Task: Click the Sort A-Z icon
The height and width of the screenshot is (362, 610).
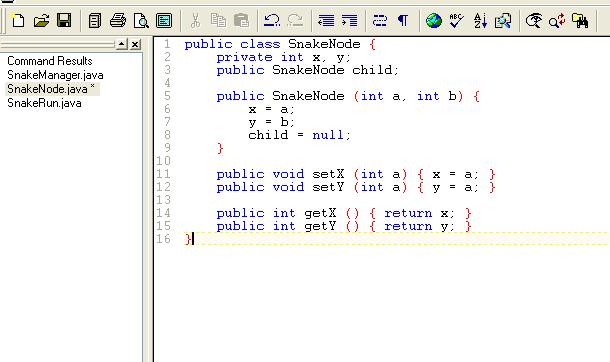Action: 480,20
